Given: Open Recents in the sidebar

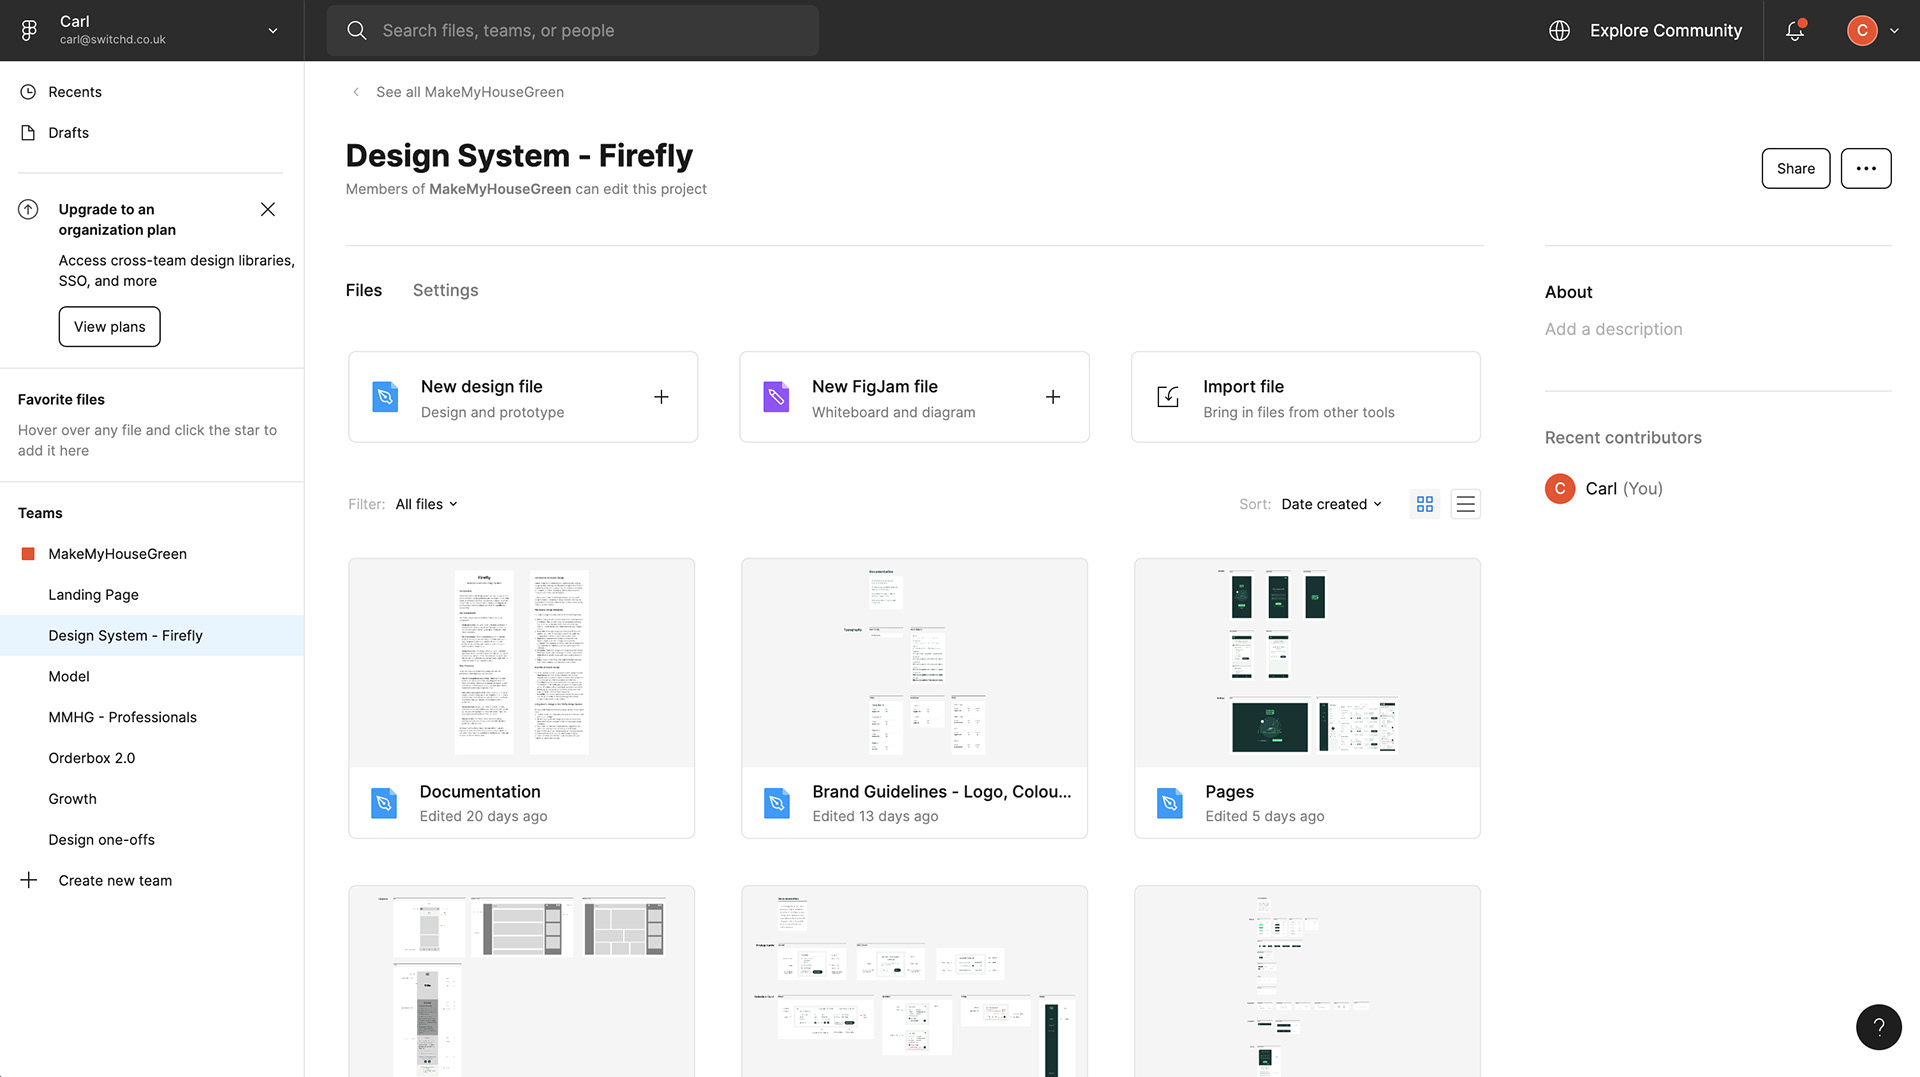Looking at the screenshot, I should [152, 92].
